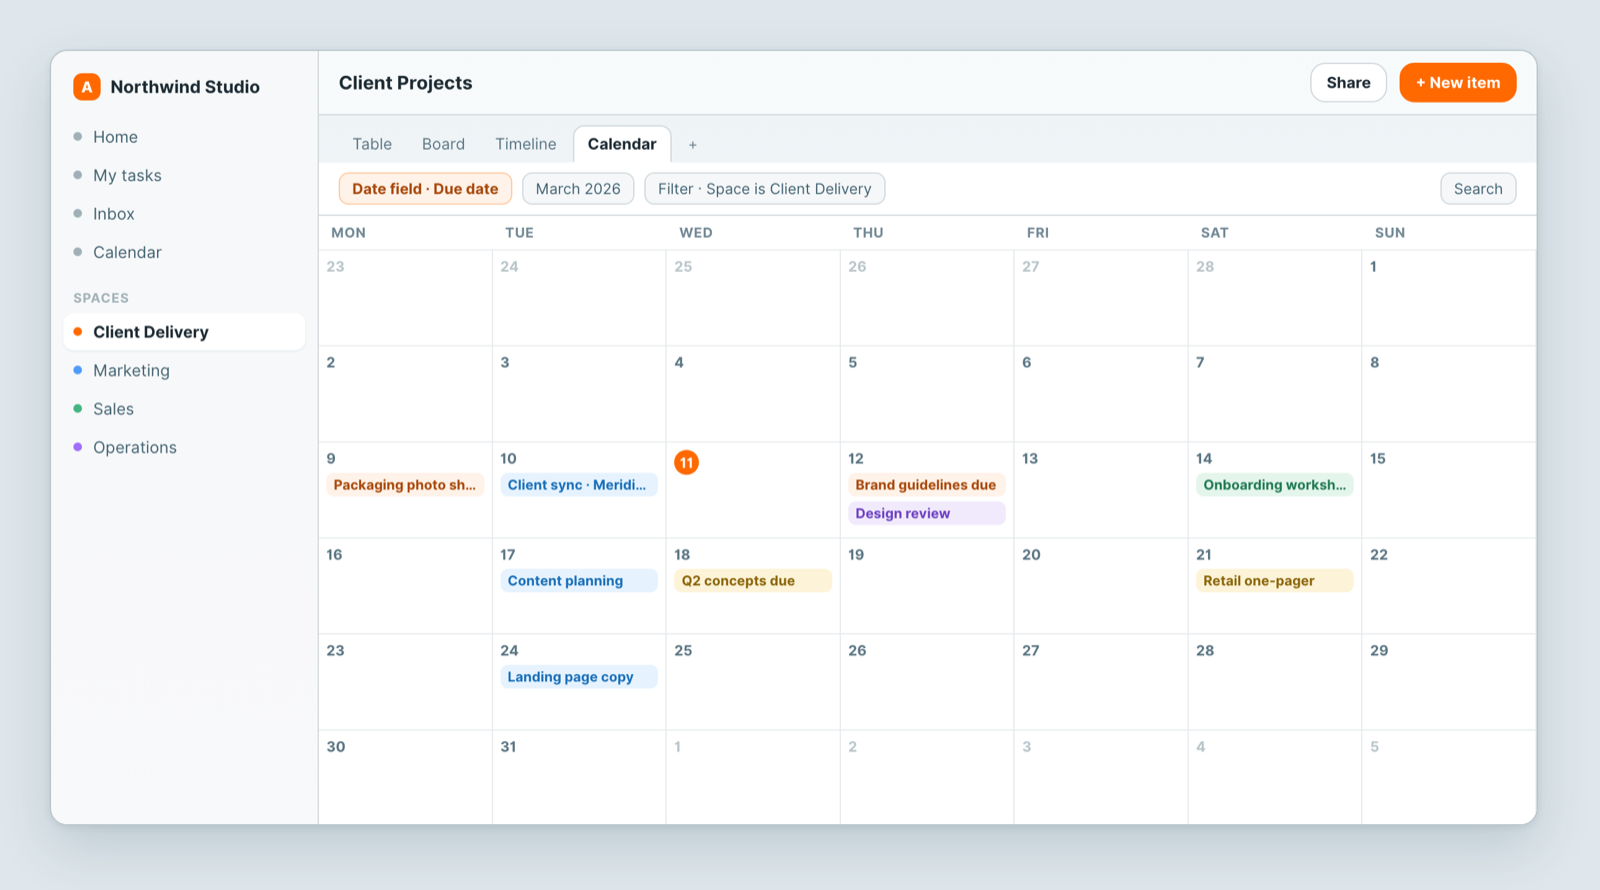Click the day number 31

[x=508, y=747]
